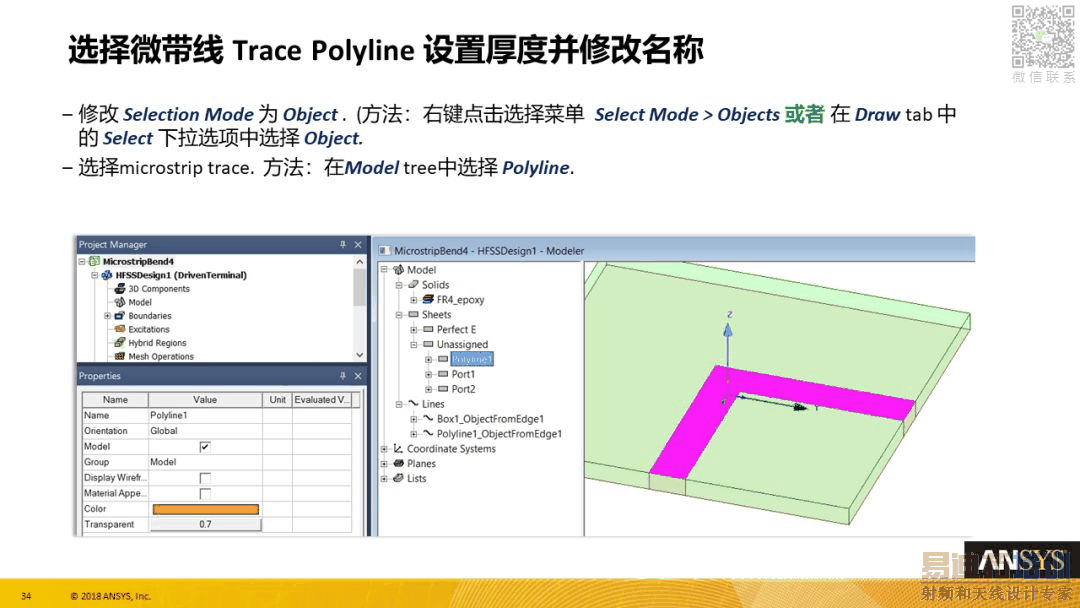
Task: Close the Properties panel
Action: click(358, 376)
